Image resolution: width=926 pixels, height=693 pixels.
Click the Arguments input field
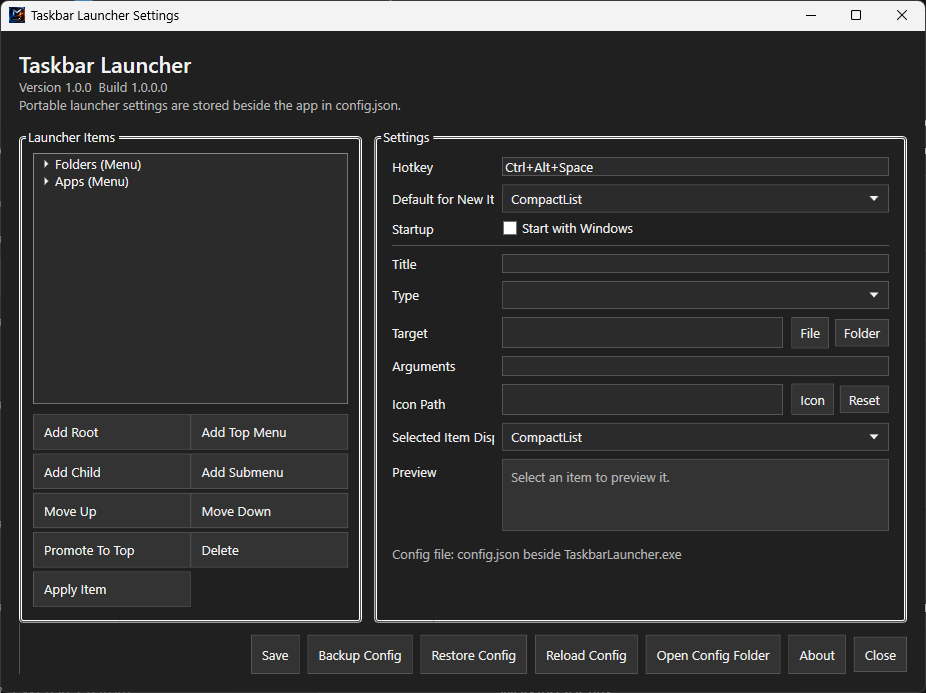pos(695,366)
